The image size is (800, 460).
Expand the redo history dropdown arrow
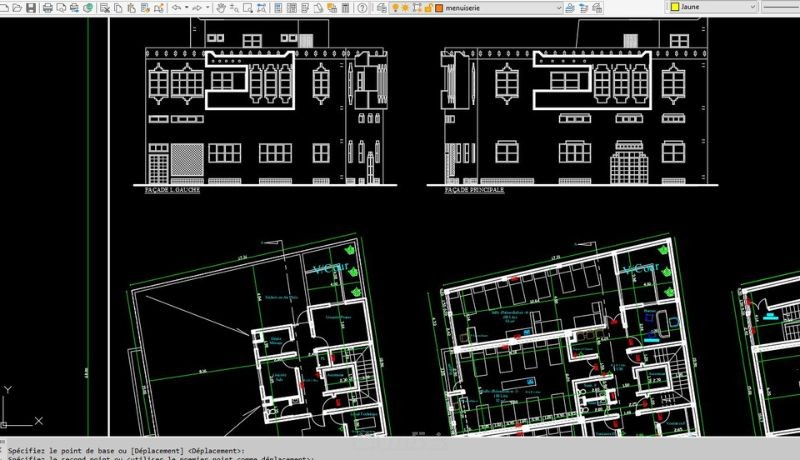coord(208,8)
